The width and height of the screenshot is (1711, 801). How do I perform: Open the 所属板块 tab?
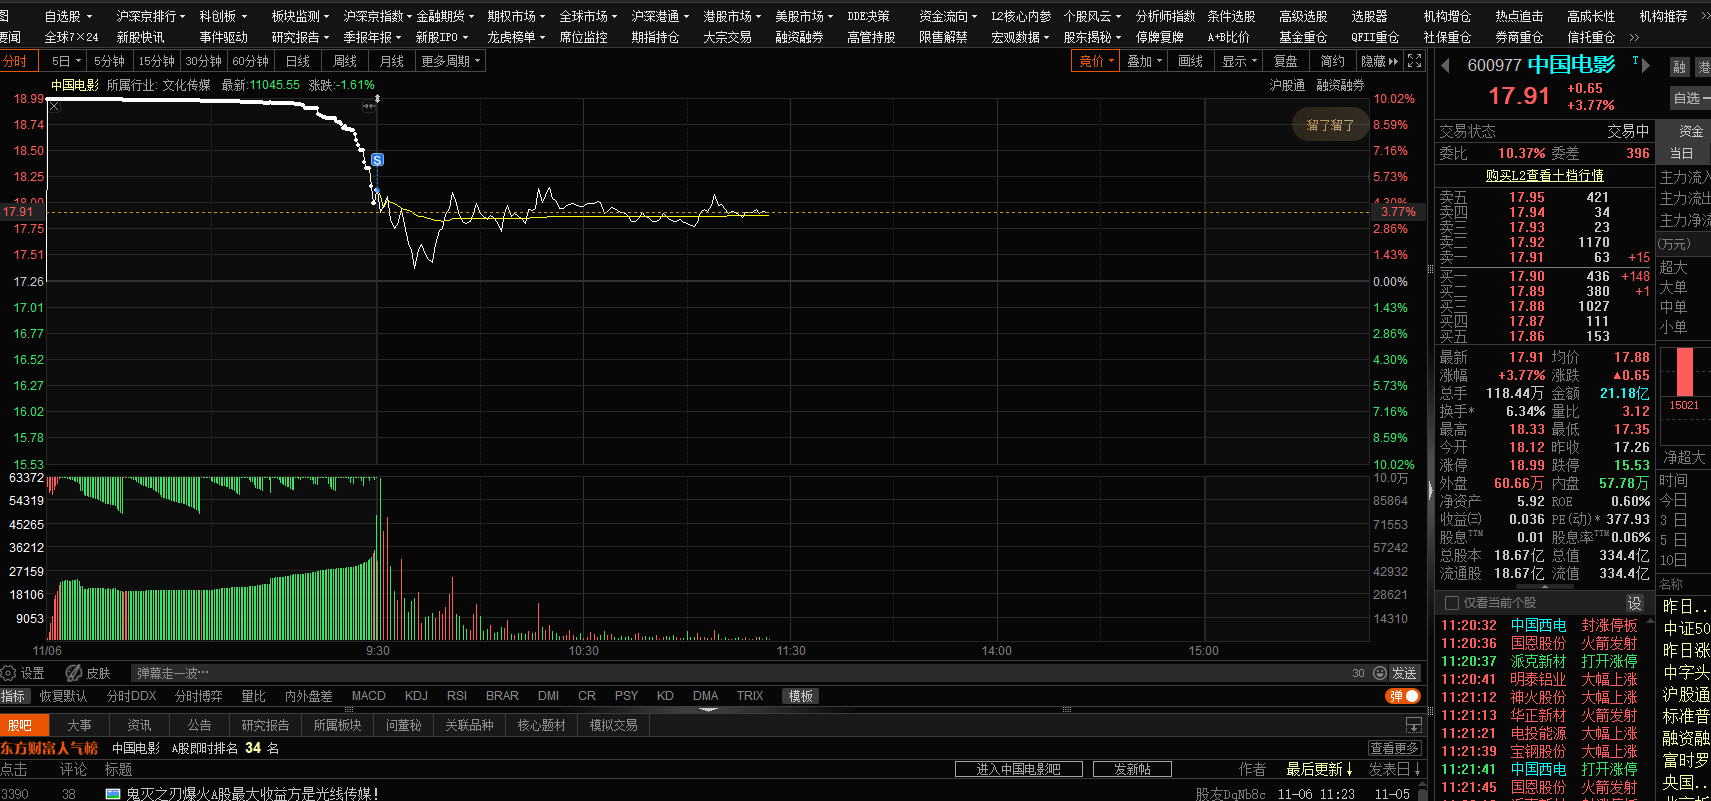point(337,725)
